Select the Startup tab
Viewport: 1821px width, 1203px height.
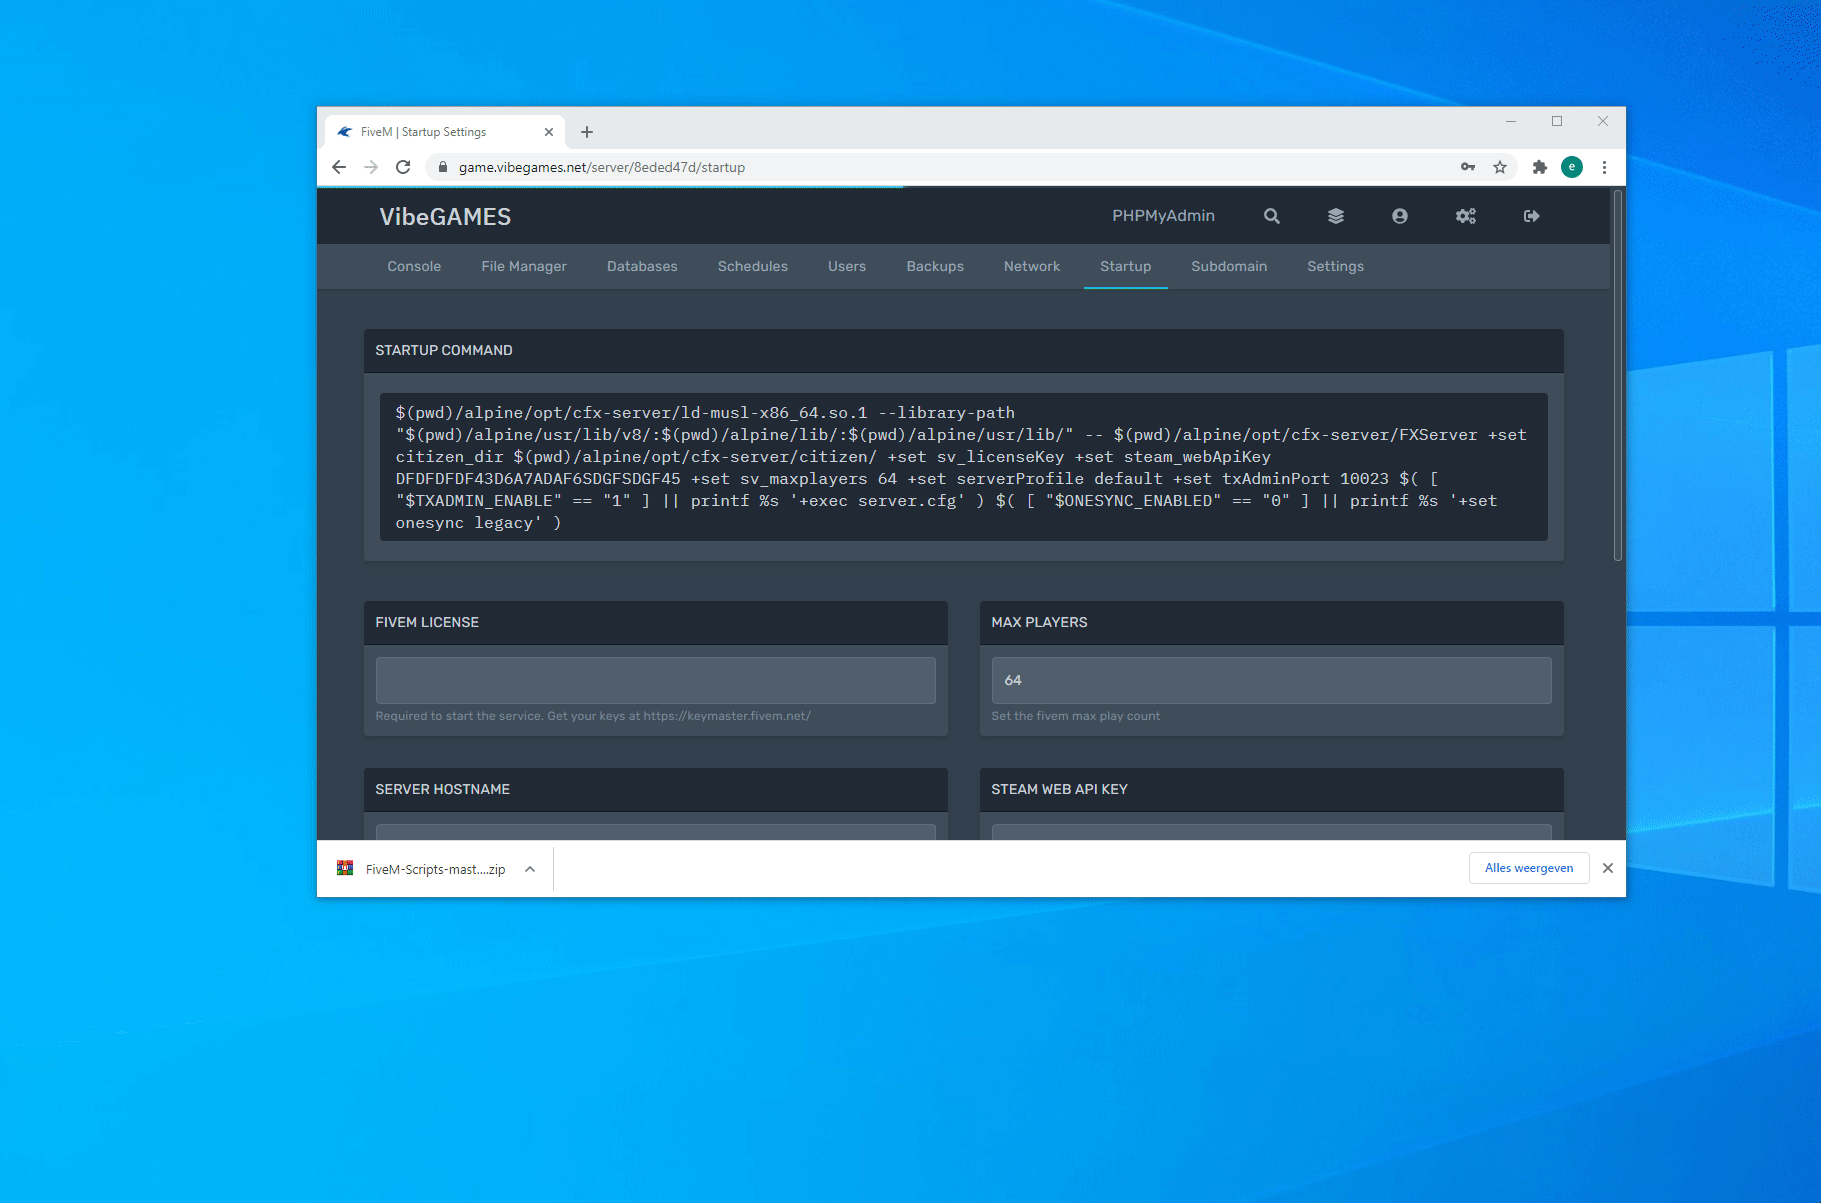(x=1126, y=266)
